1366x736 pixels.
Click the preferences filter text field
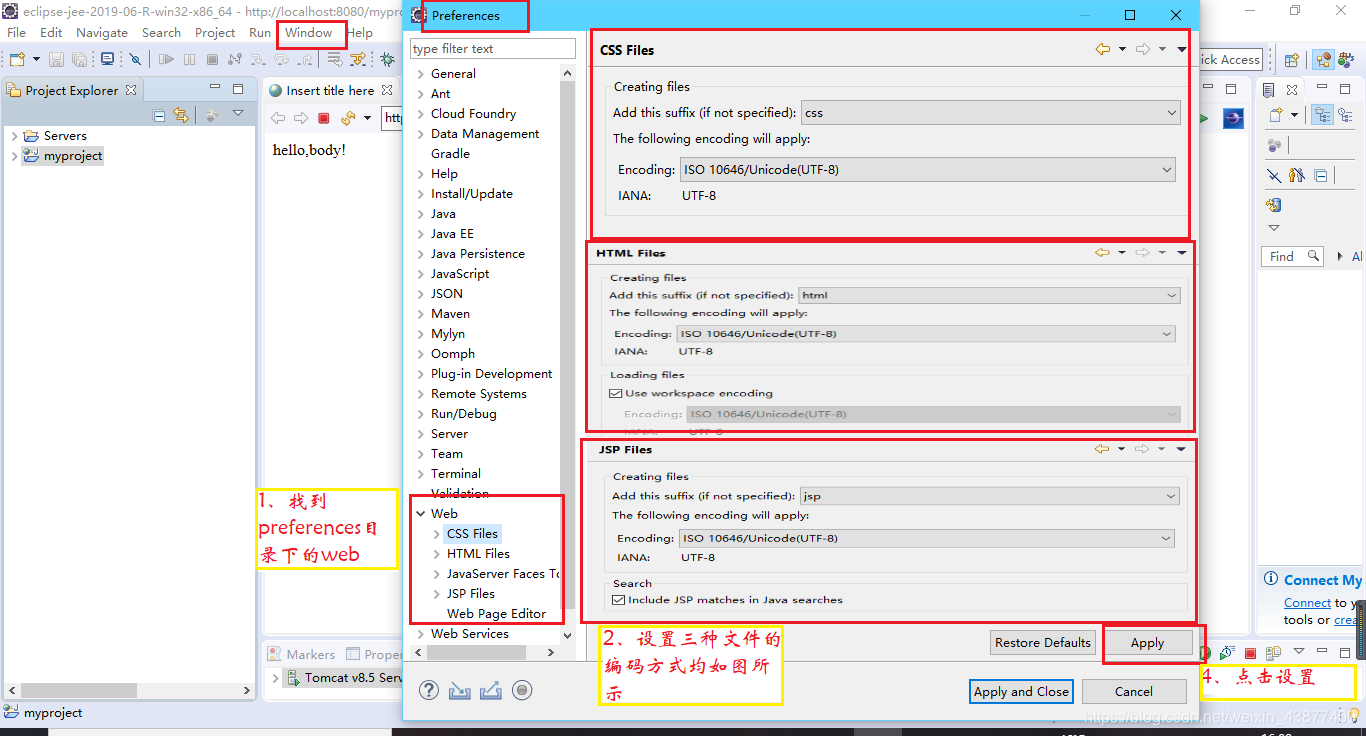(492, 49)
